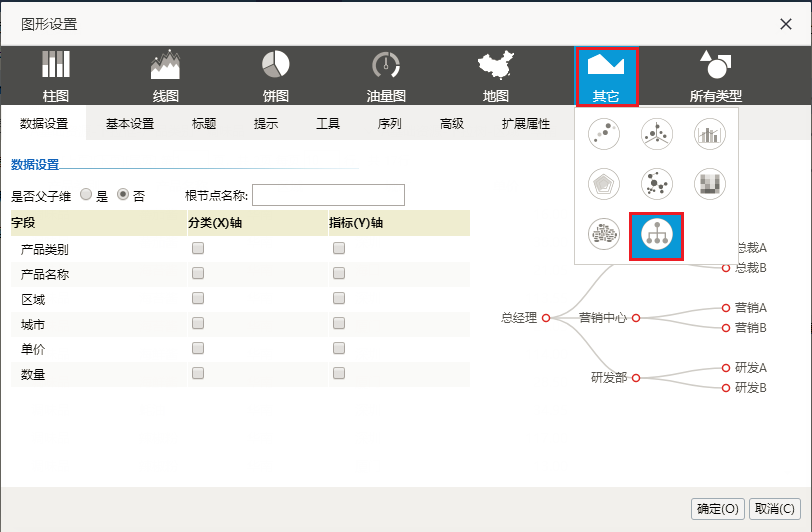Pick the 3D scatter chart icon

(x=657, y=134)
